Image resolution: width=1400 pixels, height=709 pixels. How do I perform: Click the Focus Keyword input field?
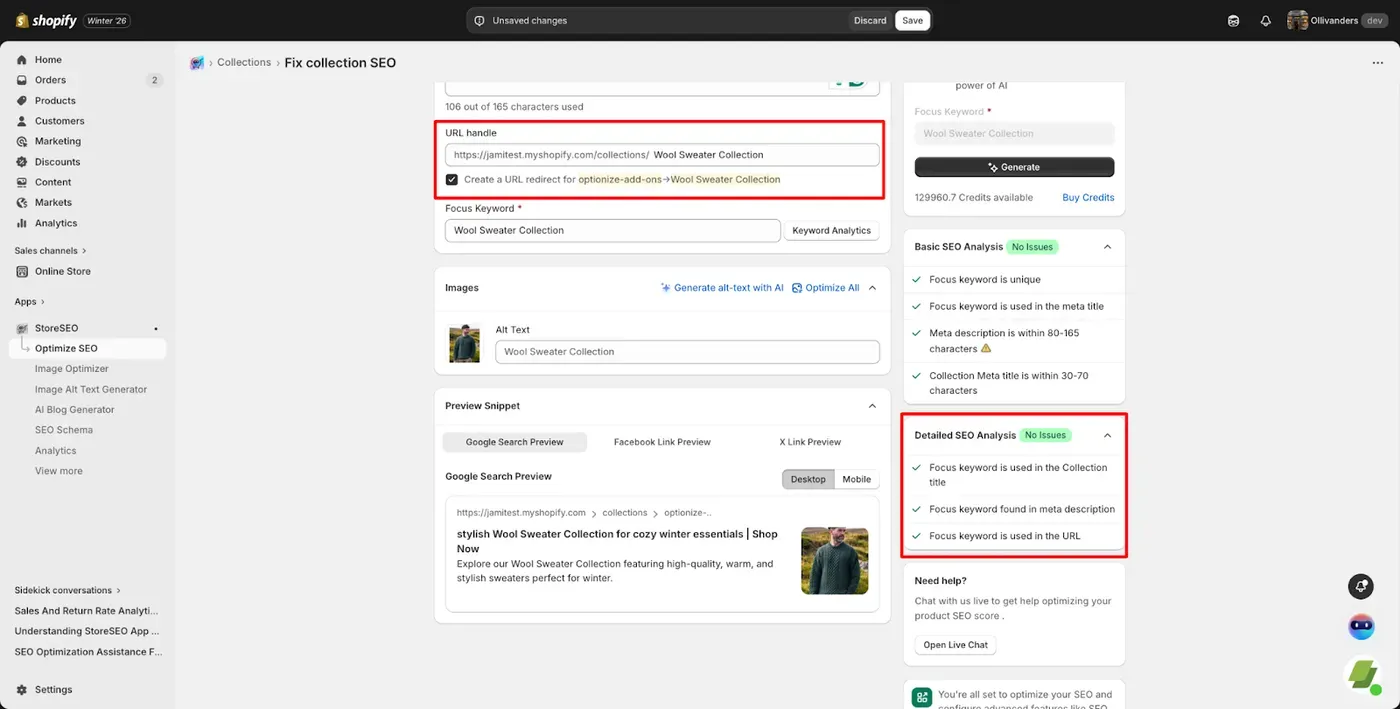tap(612, 230)
